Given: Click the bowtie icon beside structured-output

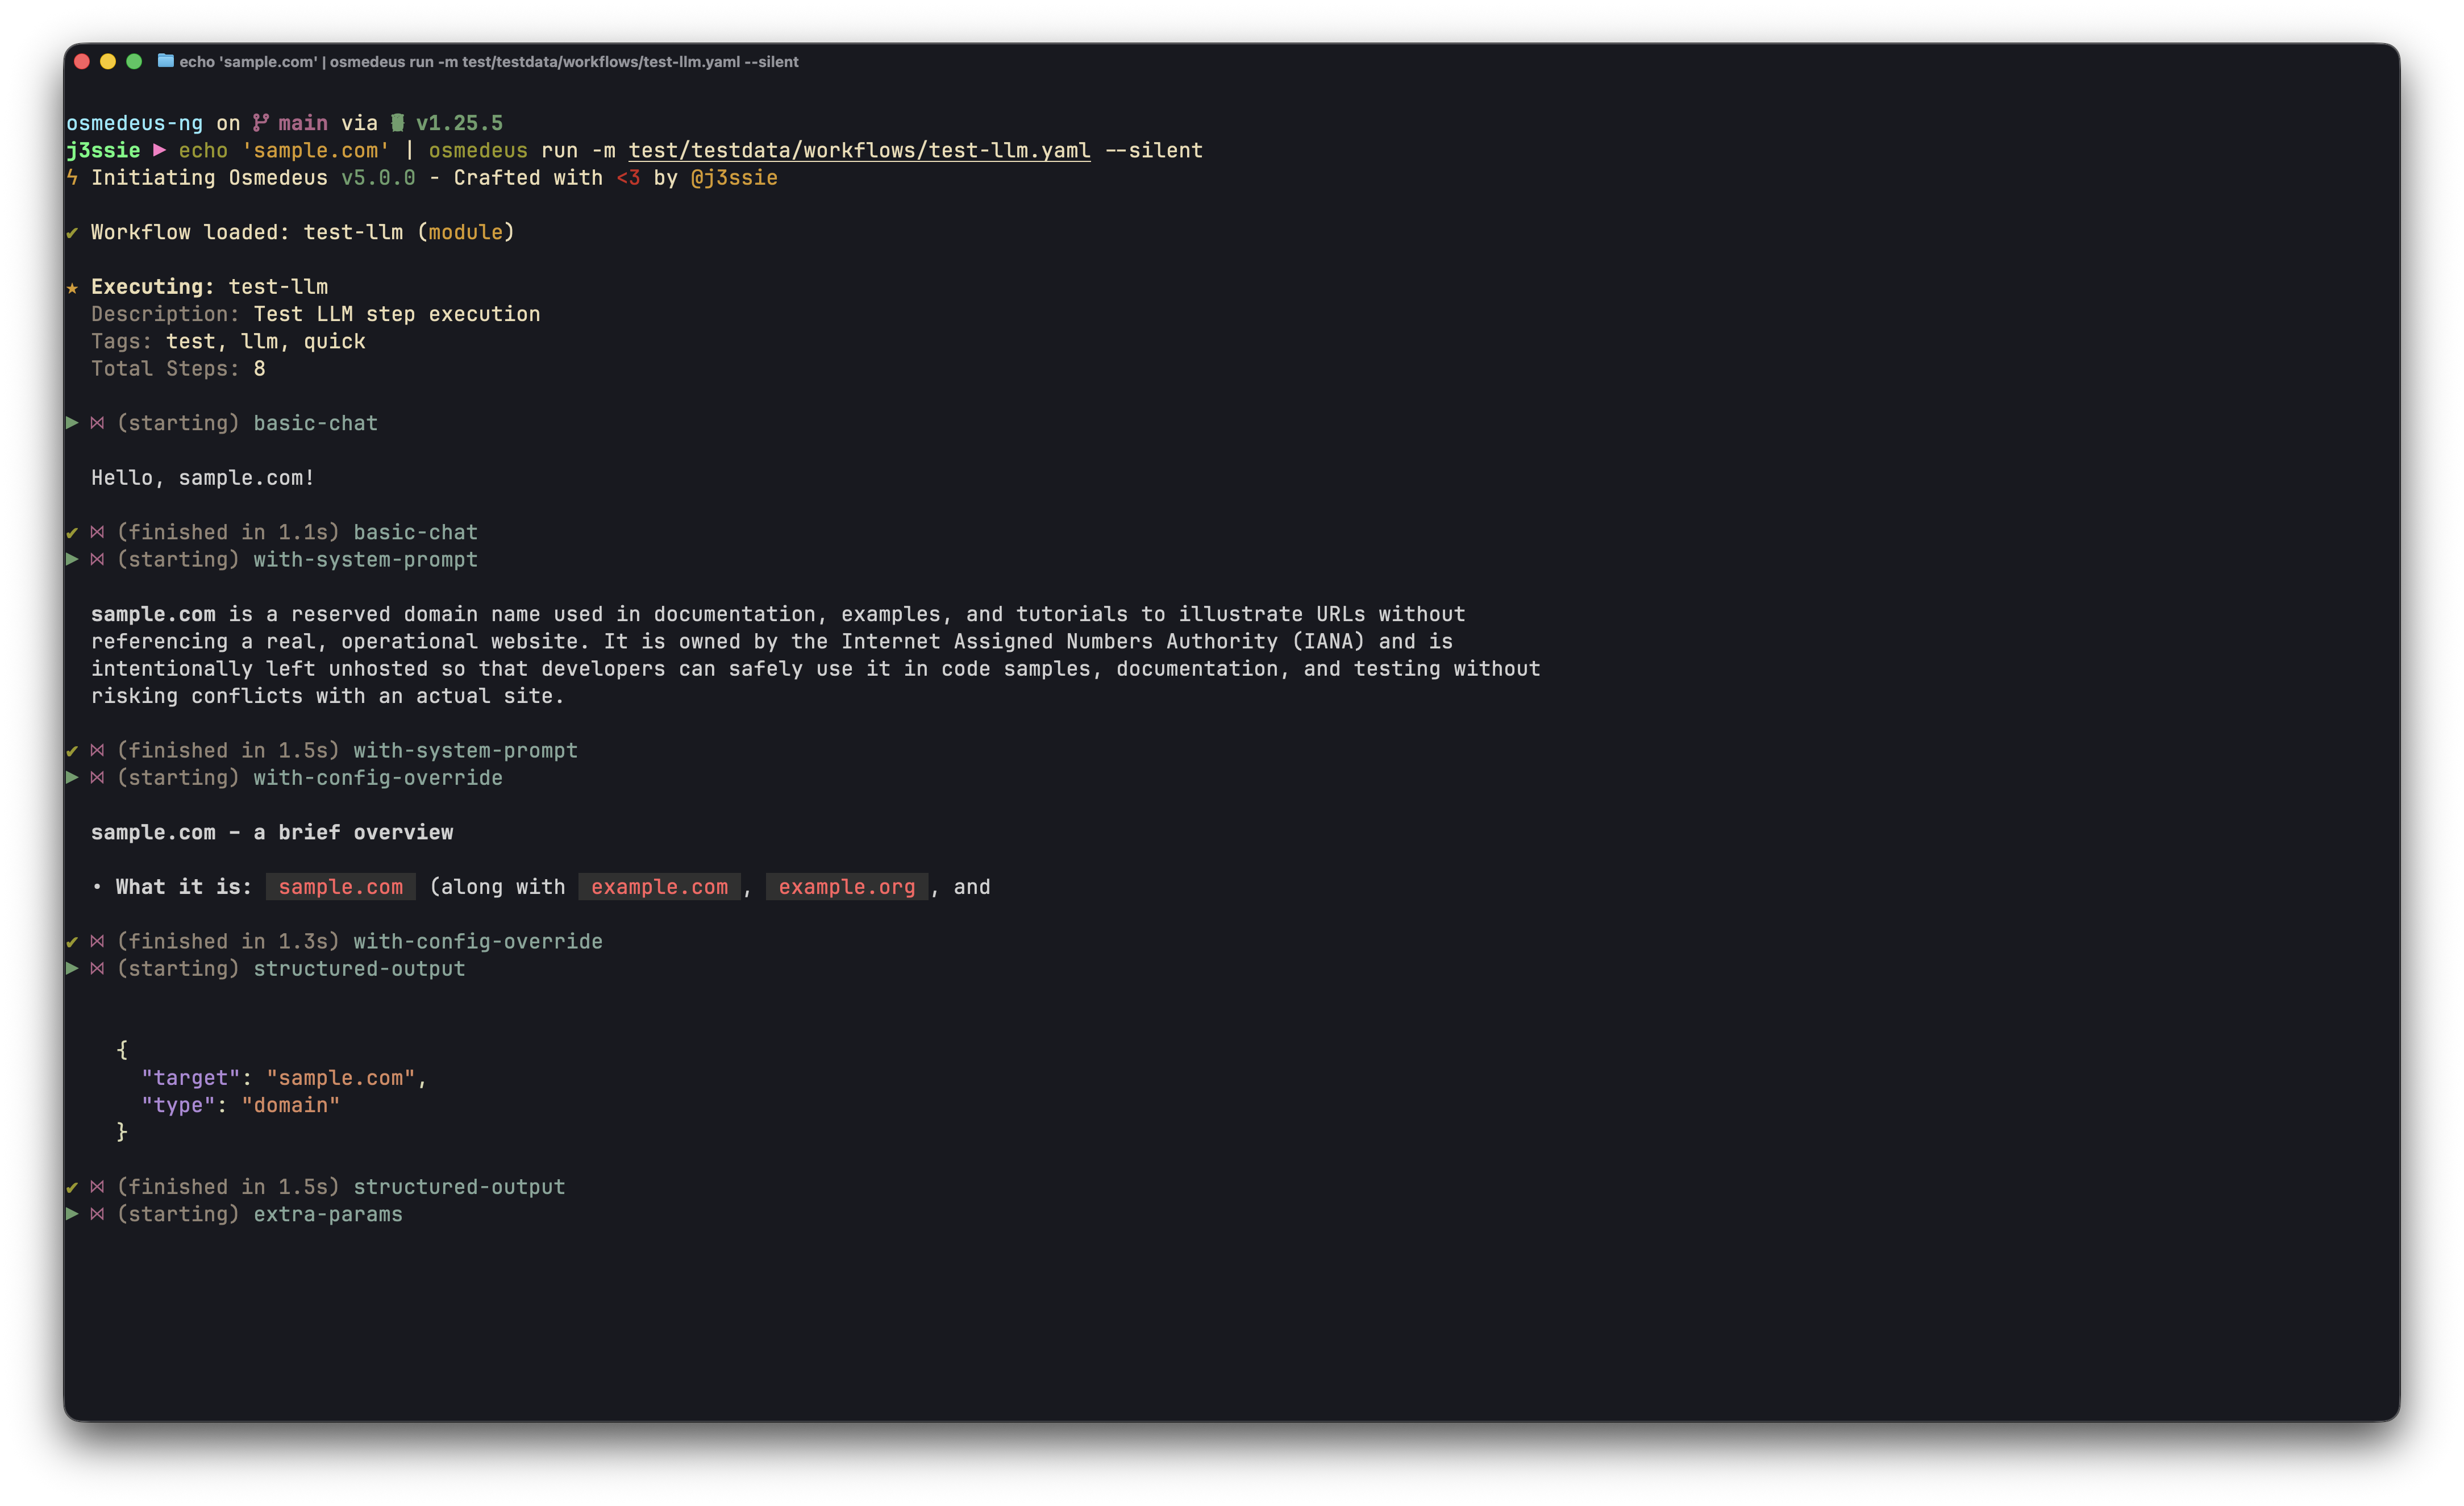Looking at the screenshot, I should (97, 968).
